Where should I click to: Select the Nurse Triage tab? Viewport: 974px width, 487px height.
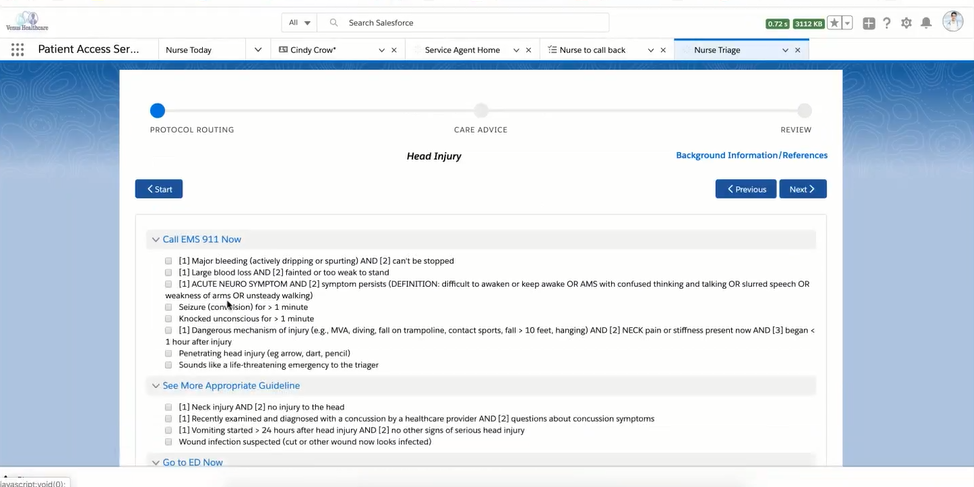pyautogui.click(x=717, y=50)
